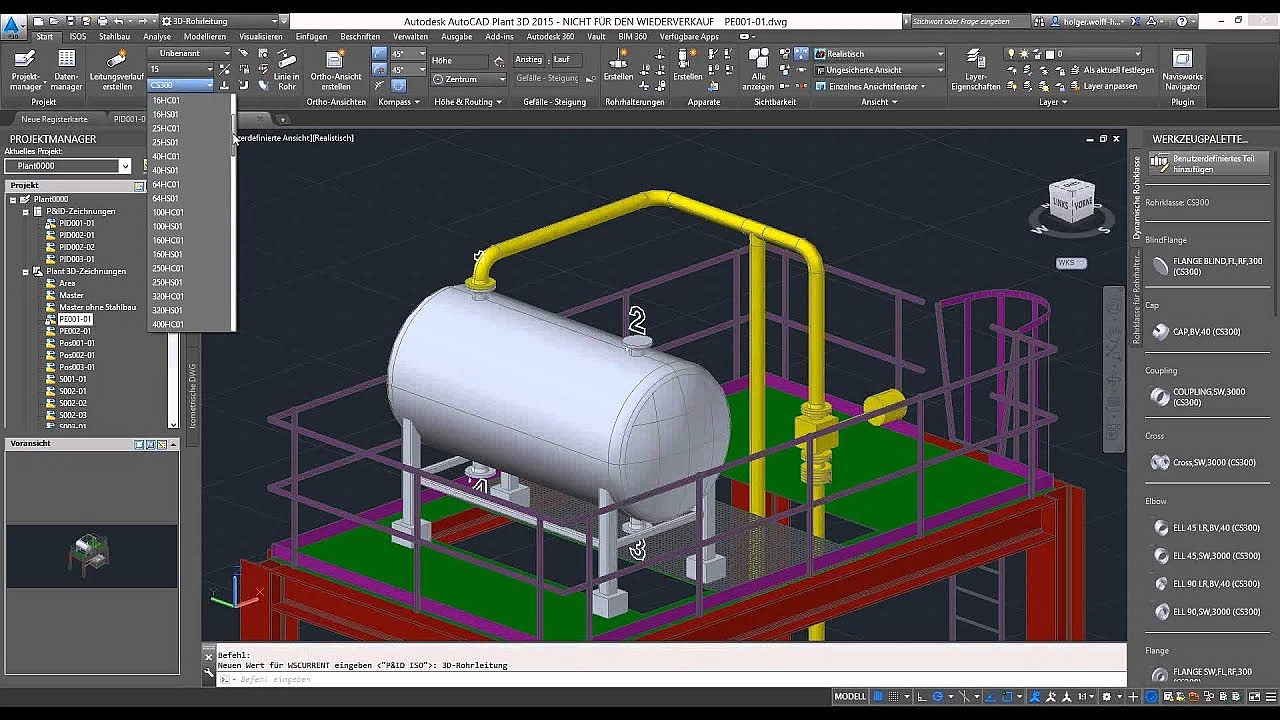The image size is (1280, 720).
Task: Click Als aktuell festlegen in Layer panel
Action: [x=1118, y=70]
